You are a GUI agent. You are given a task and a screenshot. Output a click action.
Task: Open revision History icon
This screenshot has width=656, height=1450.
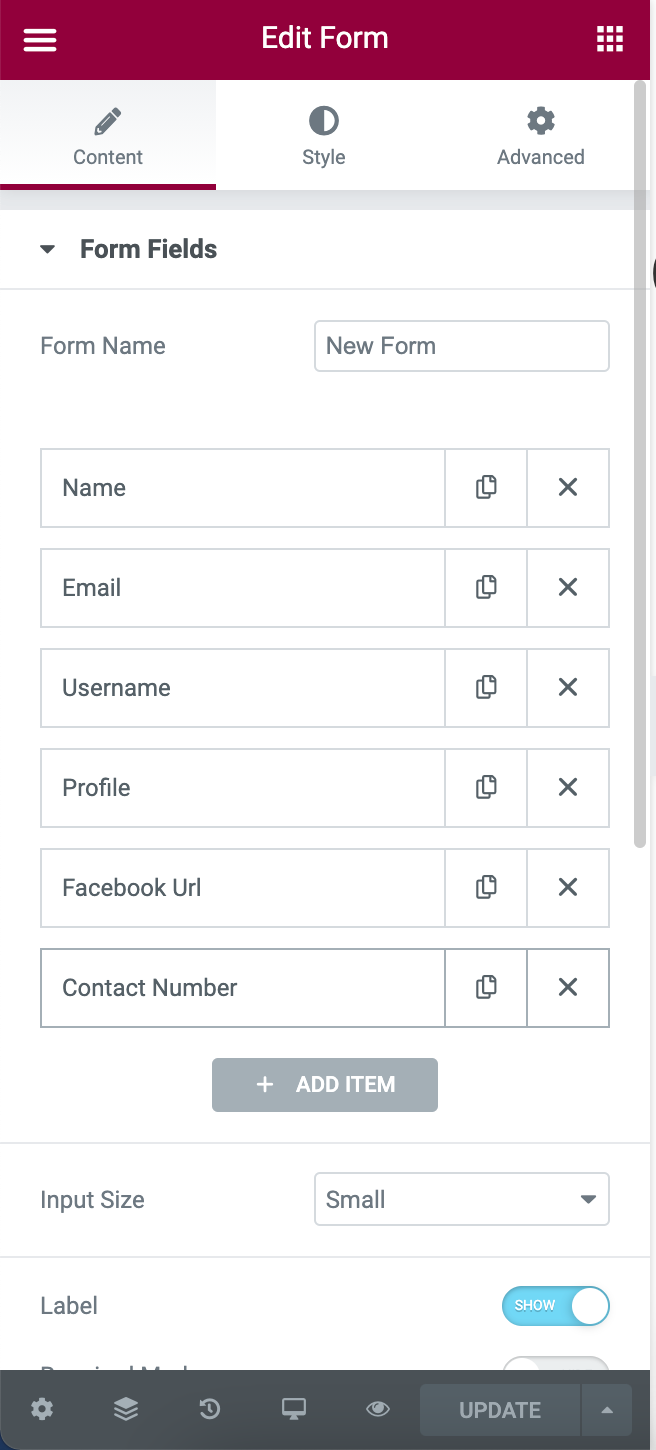coord(210,1410)
